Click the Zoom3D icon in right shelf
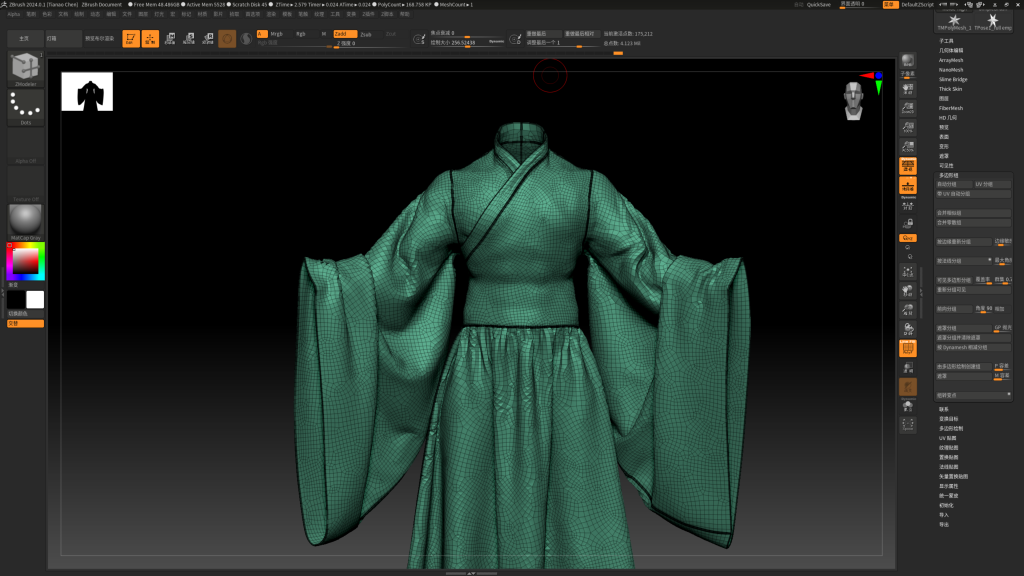Image resolution: width=1024 pixels, height=576 pixels. (908, 310)
